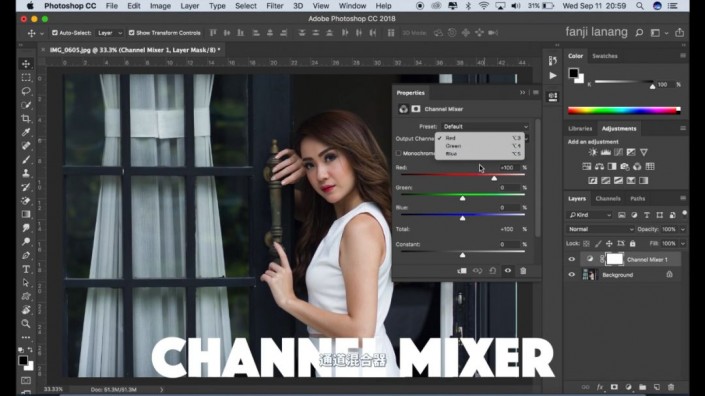Delete adjustment layer via Properties trash icon
Screen dimensions: 705x396
point(523,271)
